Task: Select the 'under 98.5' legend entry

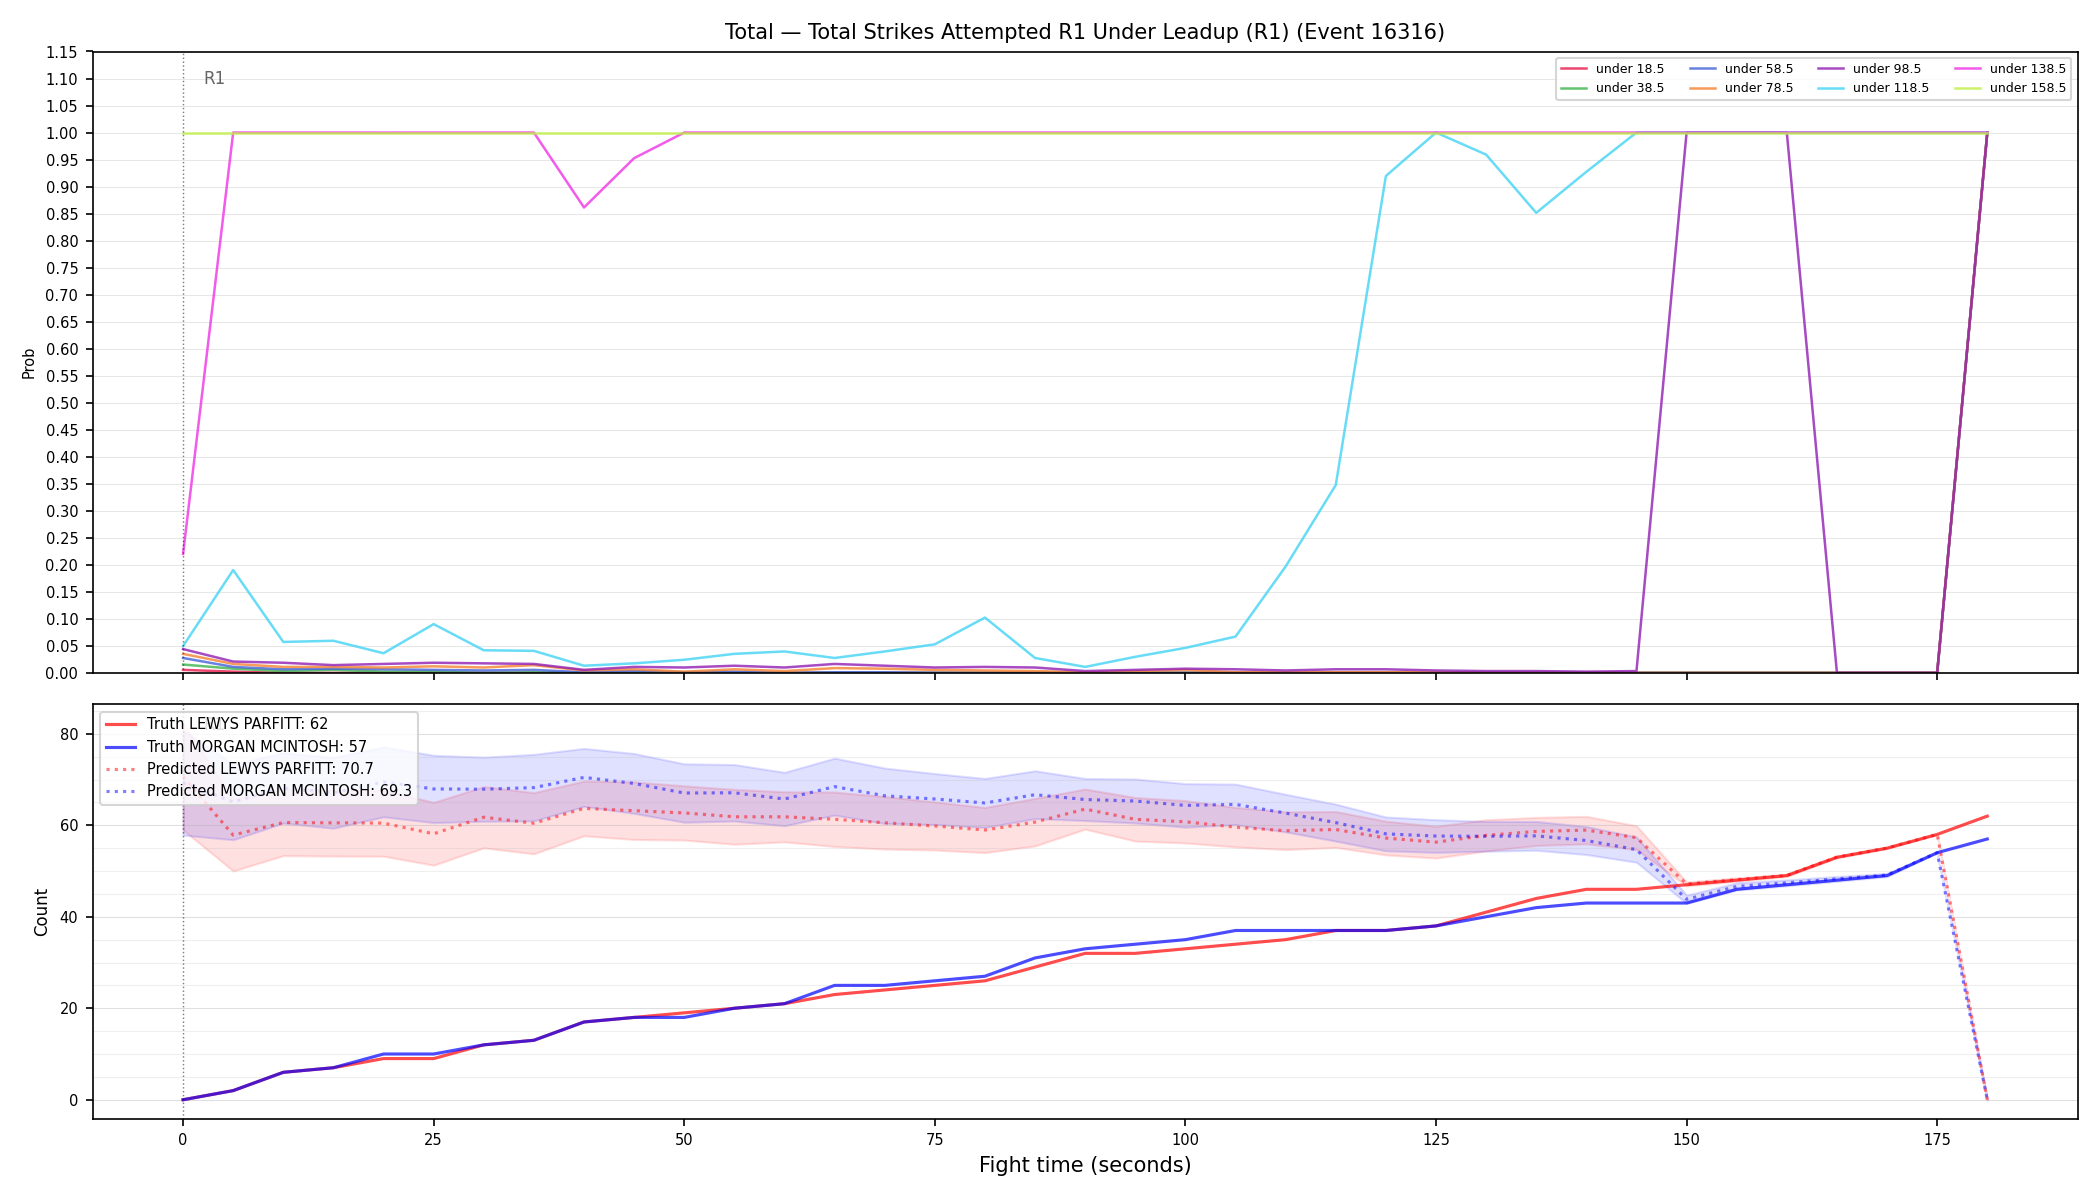Action: pyautogui.click(x=1869, y=69)
